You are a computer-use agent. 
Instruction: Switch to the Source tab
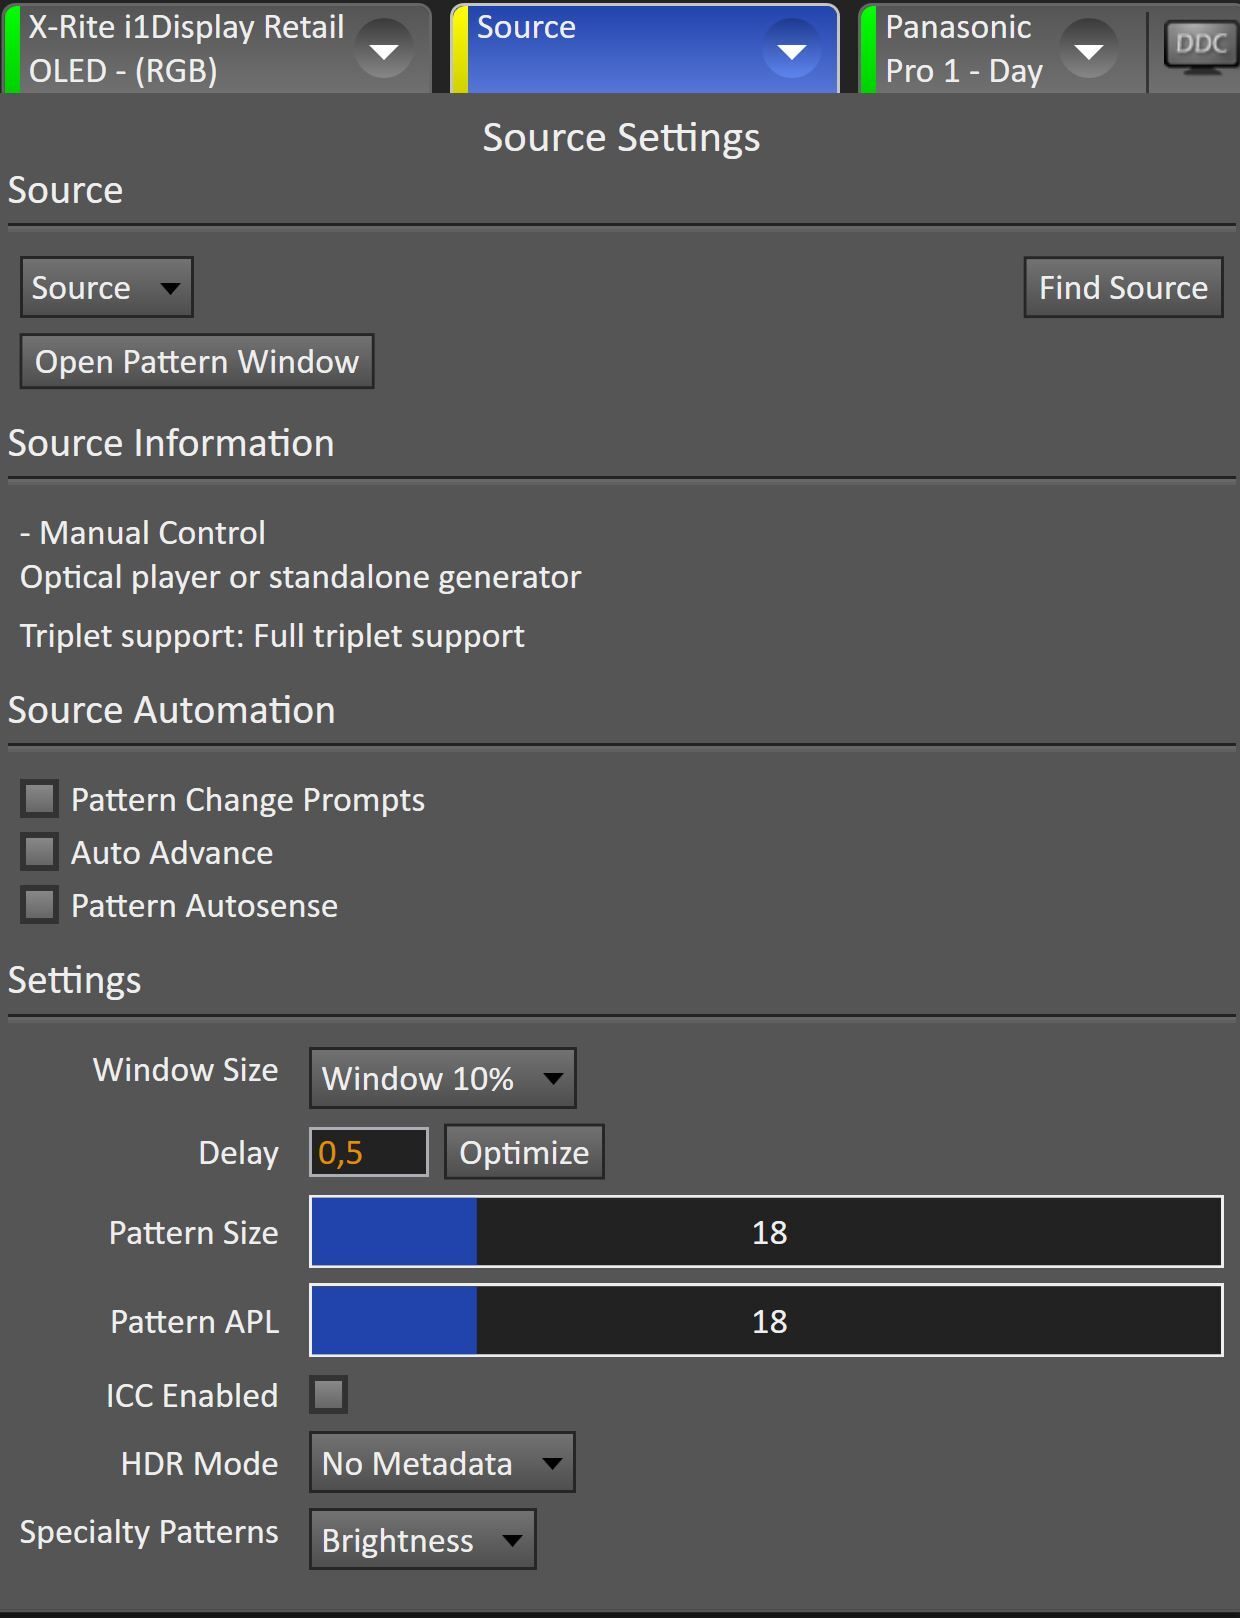pyautogui.click(x=600, y=50)
